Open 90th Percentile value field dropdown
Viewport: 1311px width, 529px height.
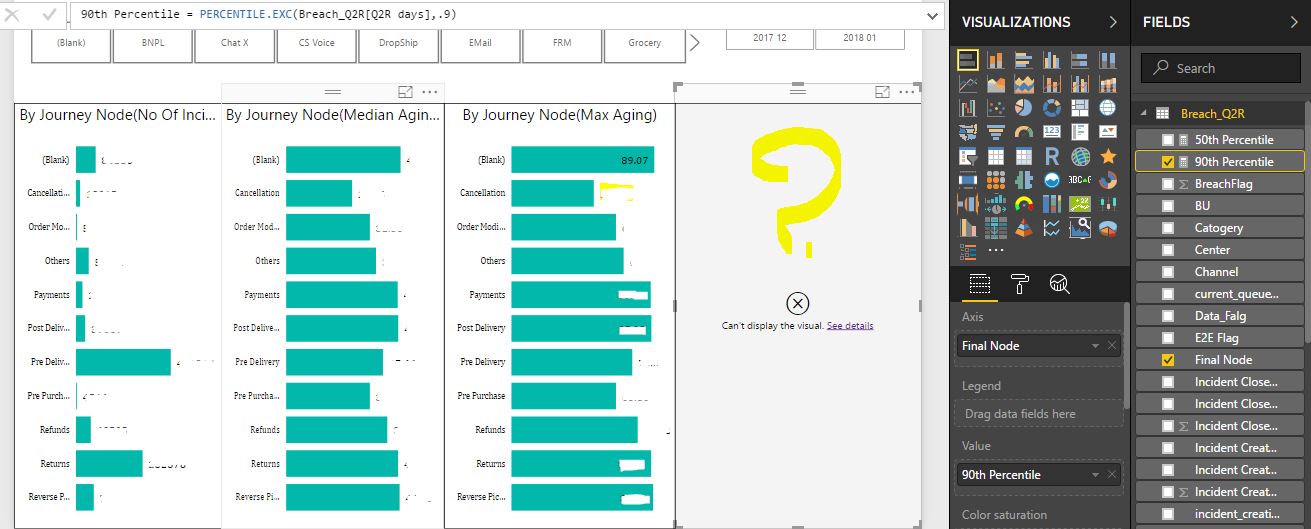pyautogui.click(x=1097, y=475)
